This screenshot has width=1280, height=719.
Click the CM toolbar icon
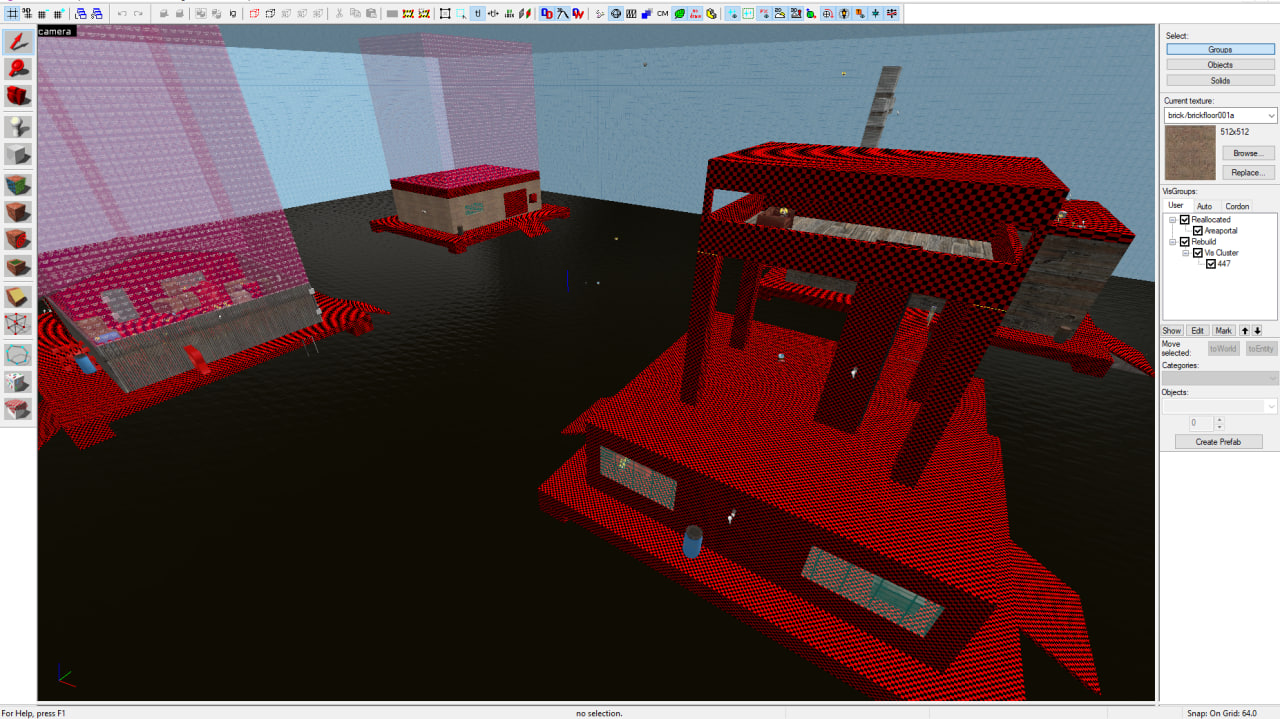(663, 14)
